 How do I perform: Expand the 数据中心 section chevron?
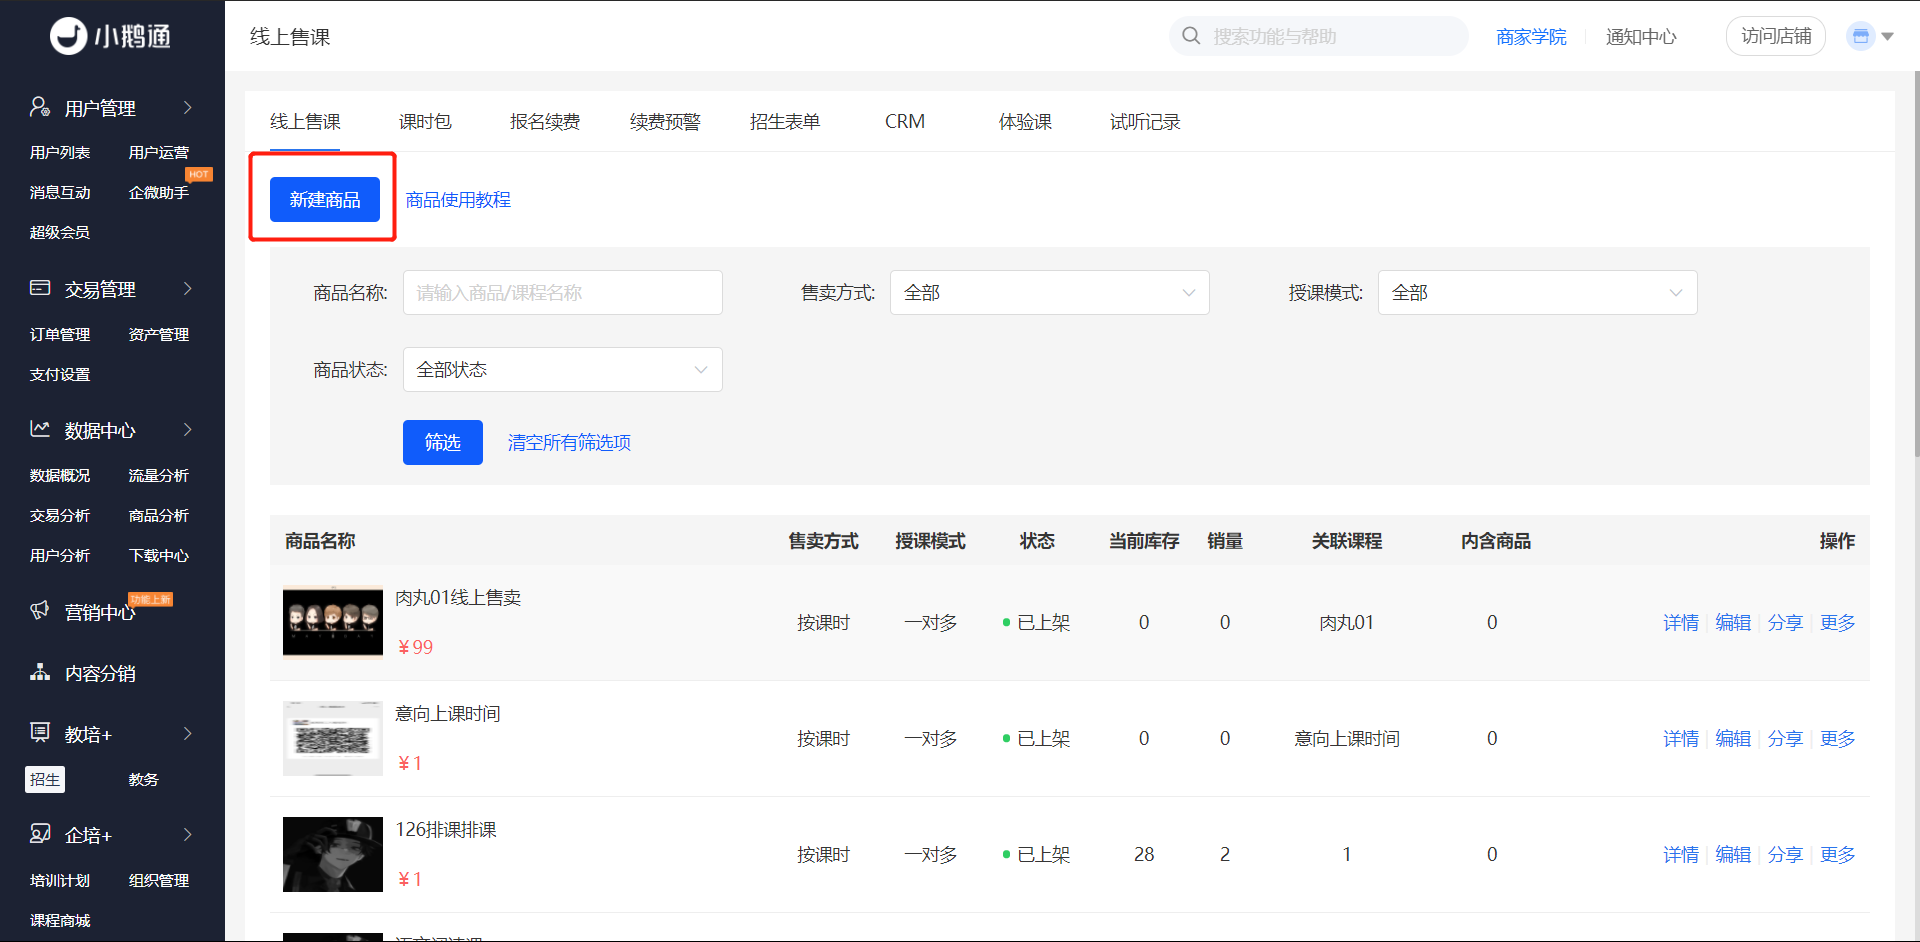187,429
